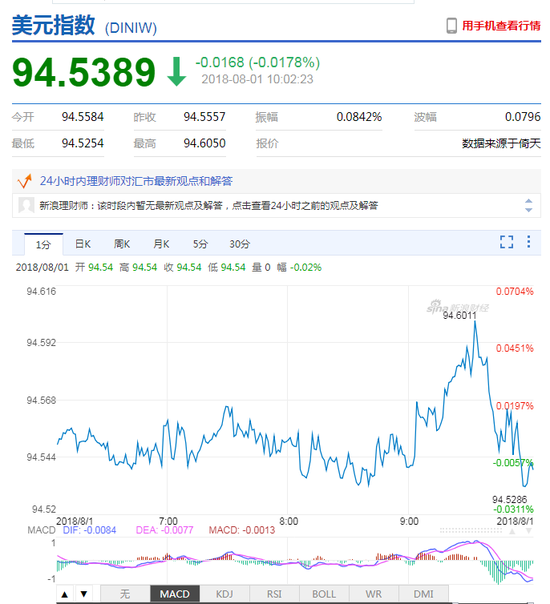This screenshot has width=550, height=604.
Task: Click the timestamp 2018-08-01 10:02:23
Action: point(257,79)
